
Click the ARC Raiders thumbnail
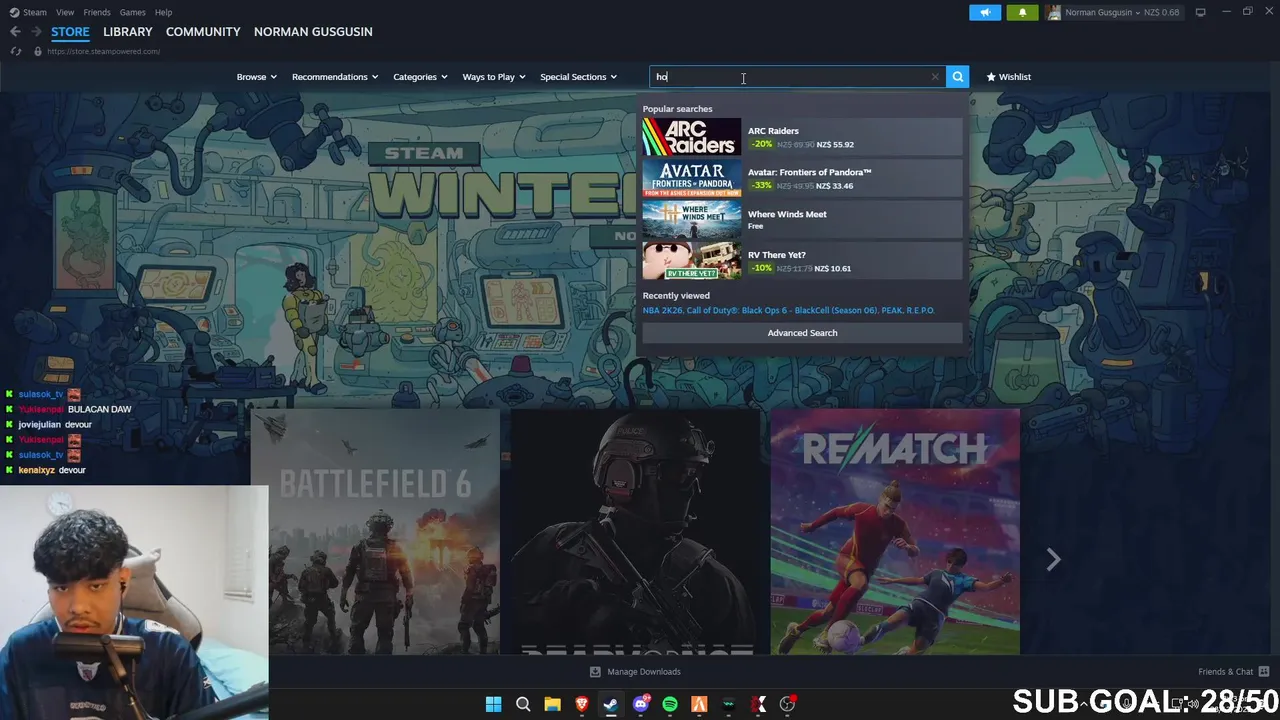click(x=692, y=137)
